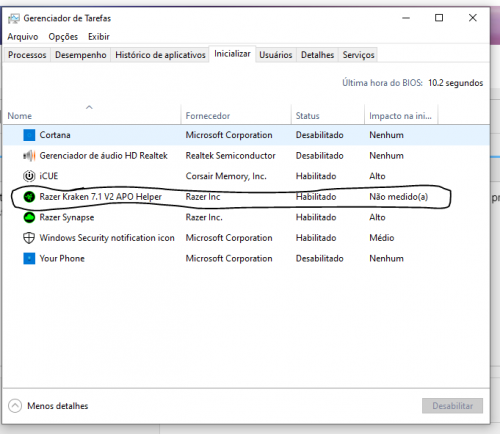Screen dimensions: 500x434
Task: Collapse view with Menos detalhes chevron
Action: pos(15,406)
